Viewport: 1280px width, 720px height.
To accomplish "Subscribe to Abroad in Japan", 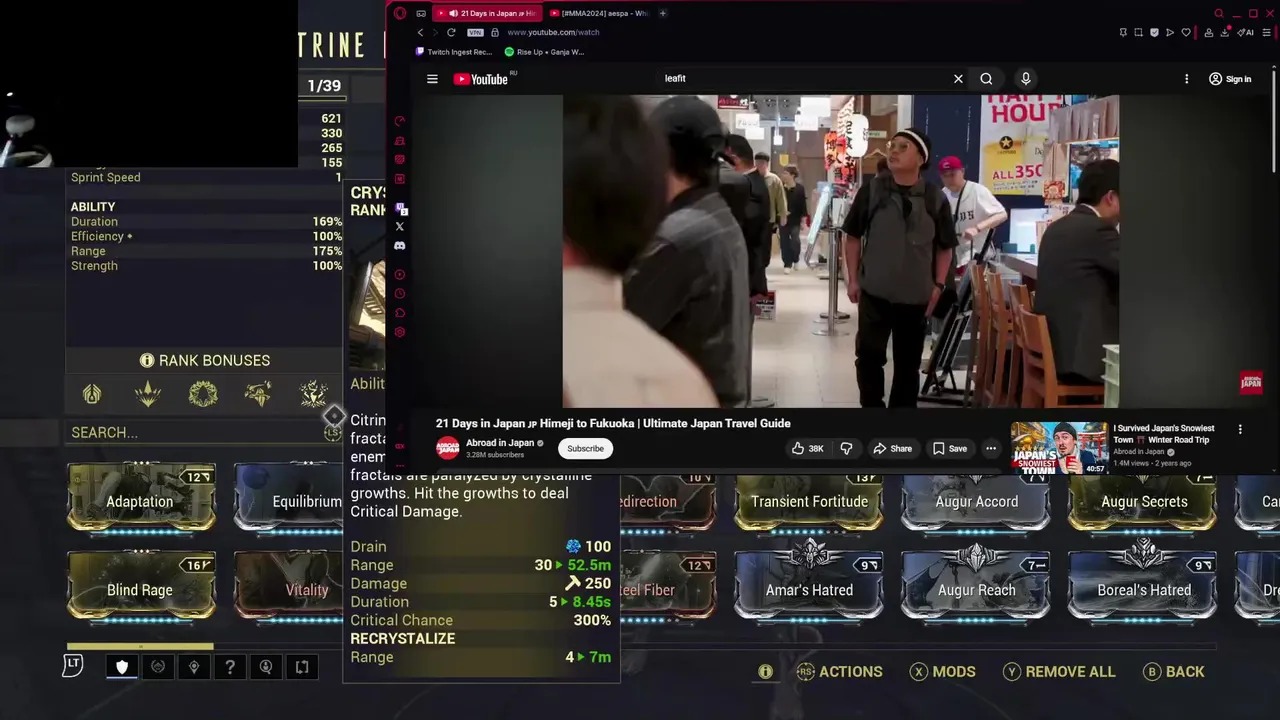I will (585, 448).
